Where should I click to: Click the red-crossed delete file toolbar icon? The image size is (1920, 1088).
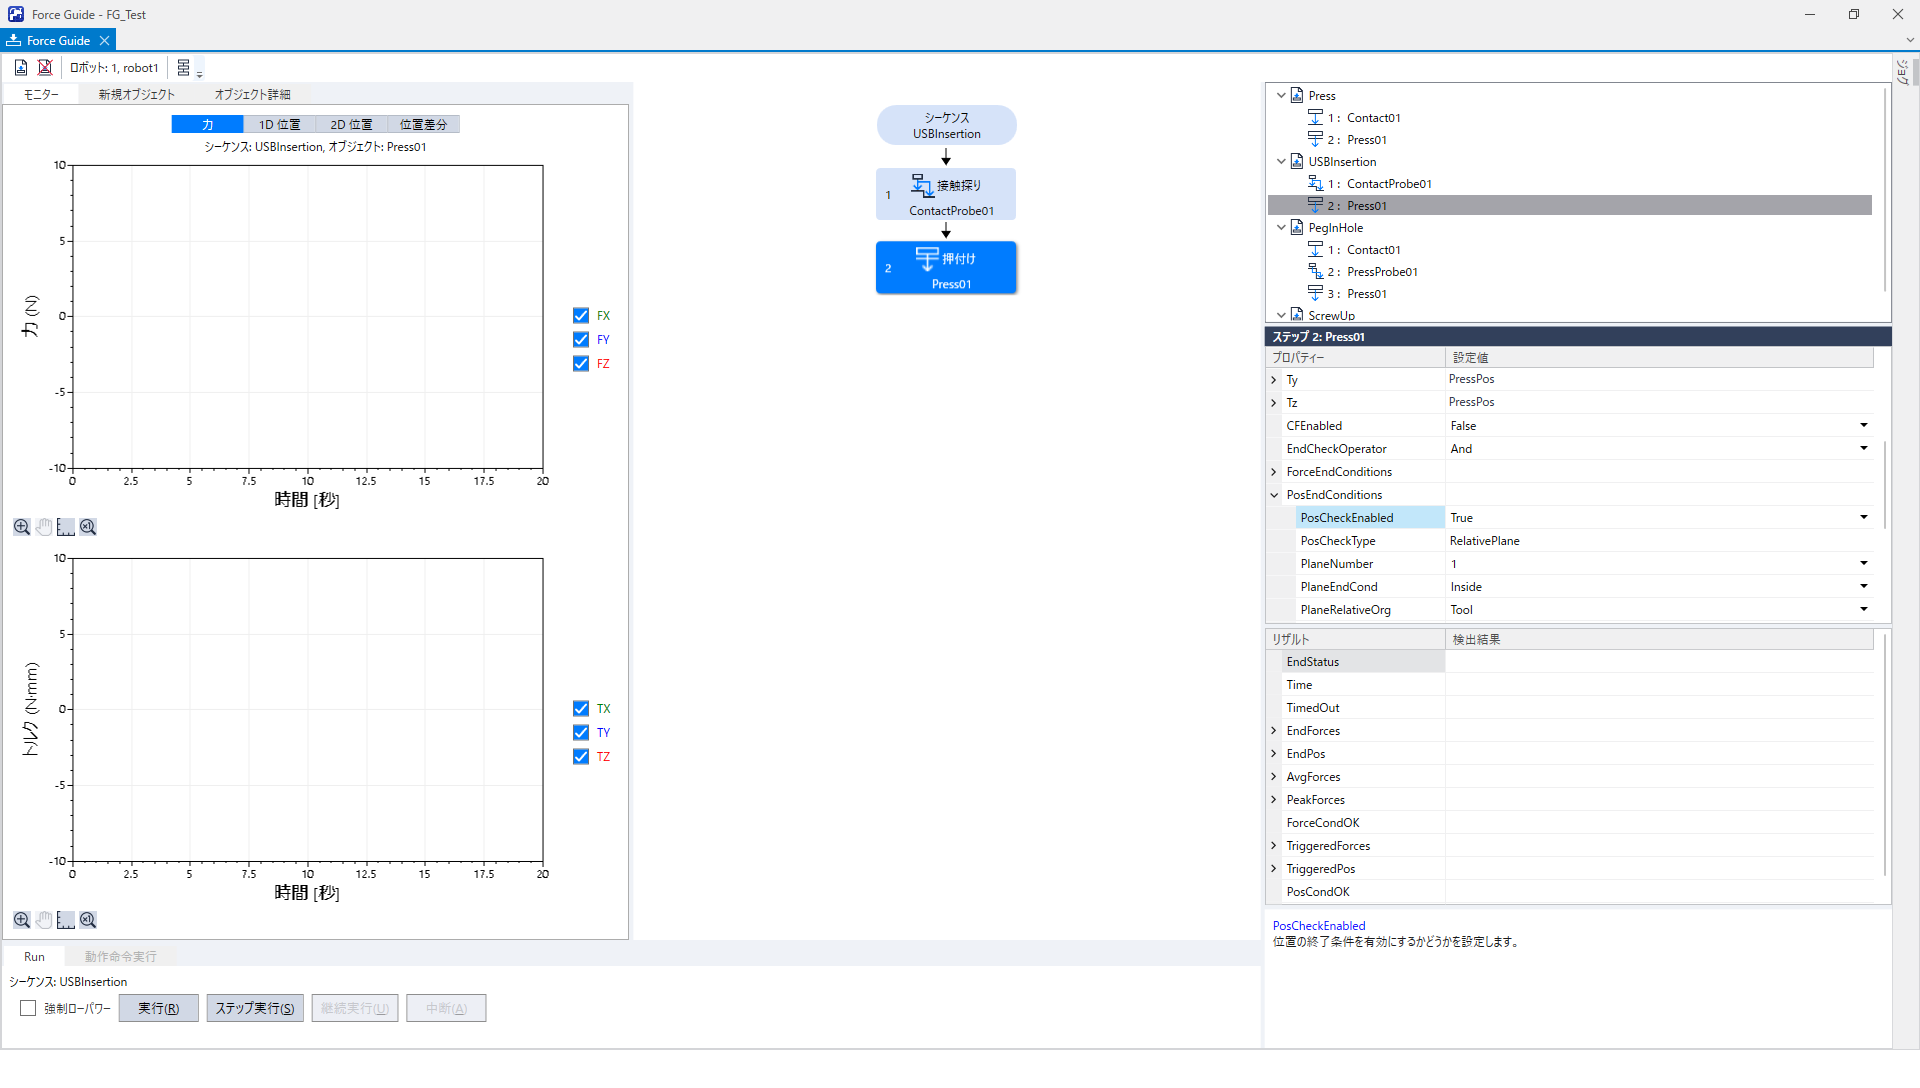coord(45,67)
